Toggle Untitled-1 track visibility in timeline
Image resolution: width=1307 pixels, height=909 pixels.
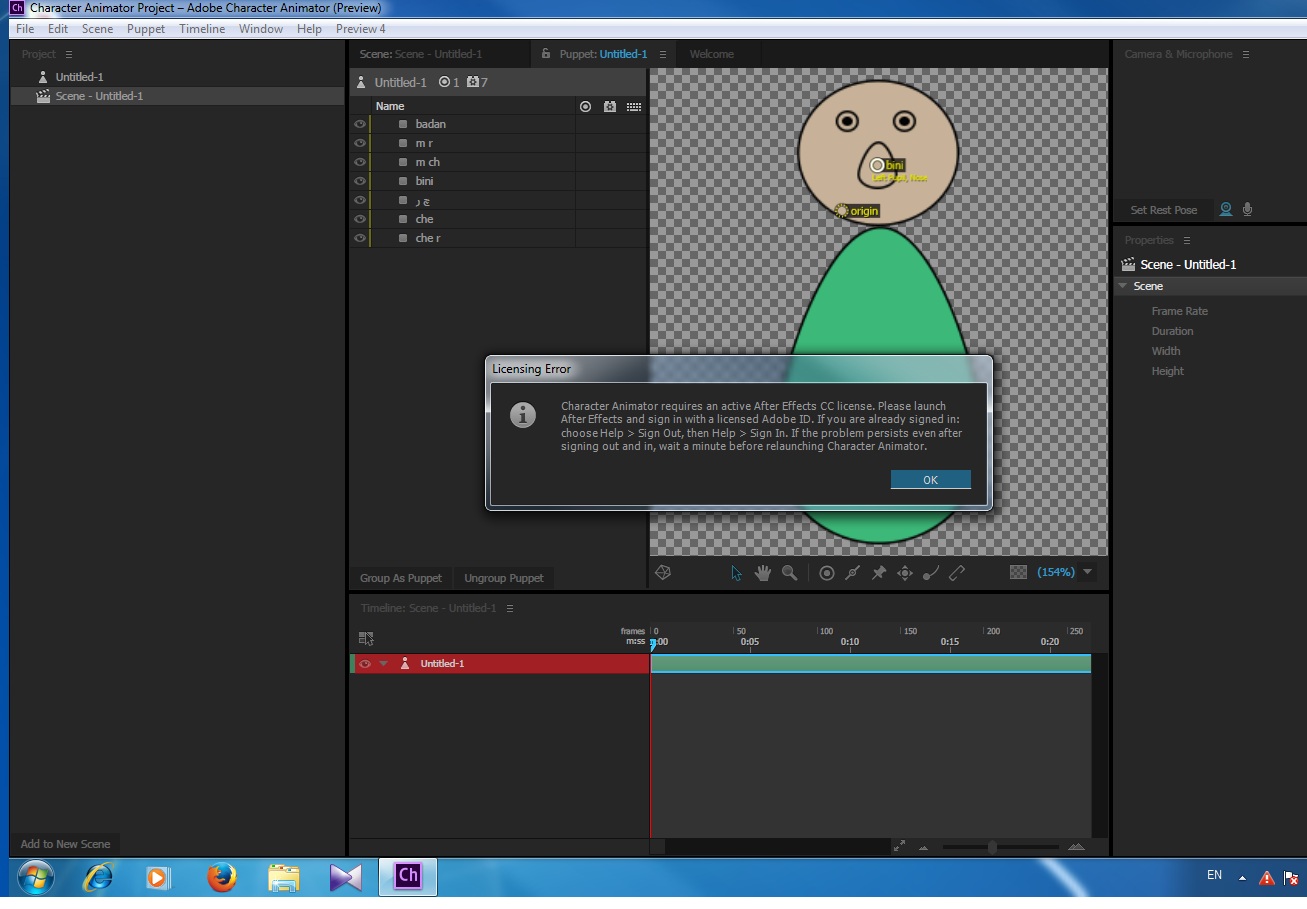[x=364, y=664]
